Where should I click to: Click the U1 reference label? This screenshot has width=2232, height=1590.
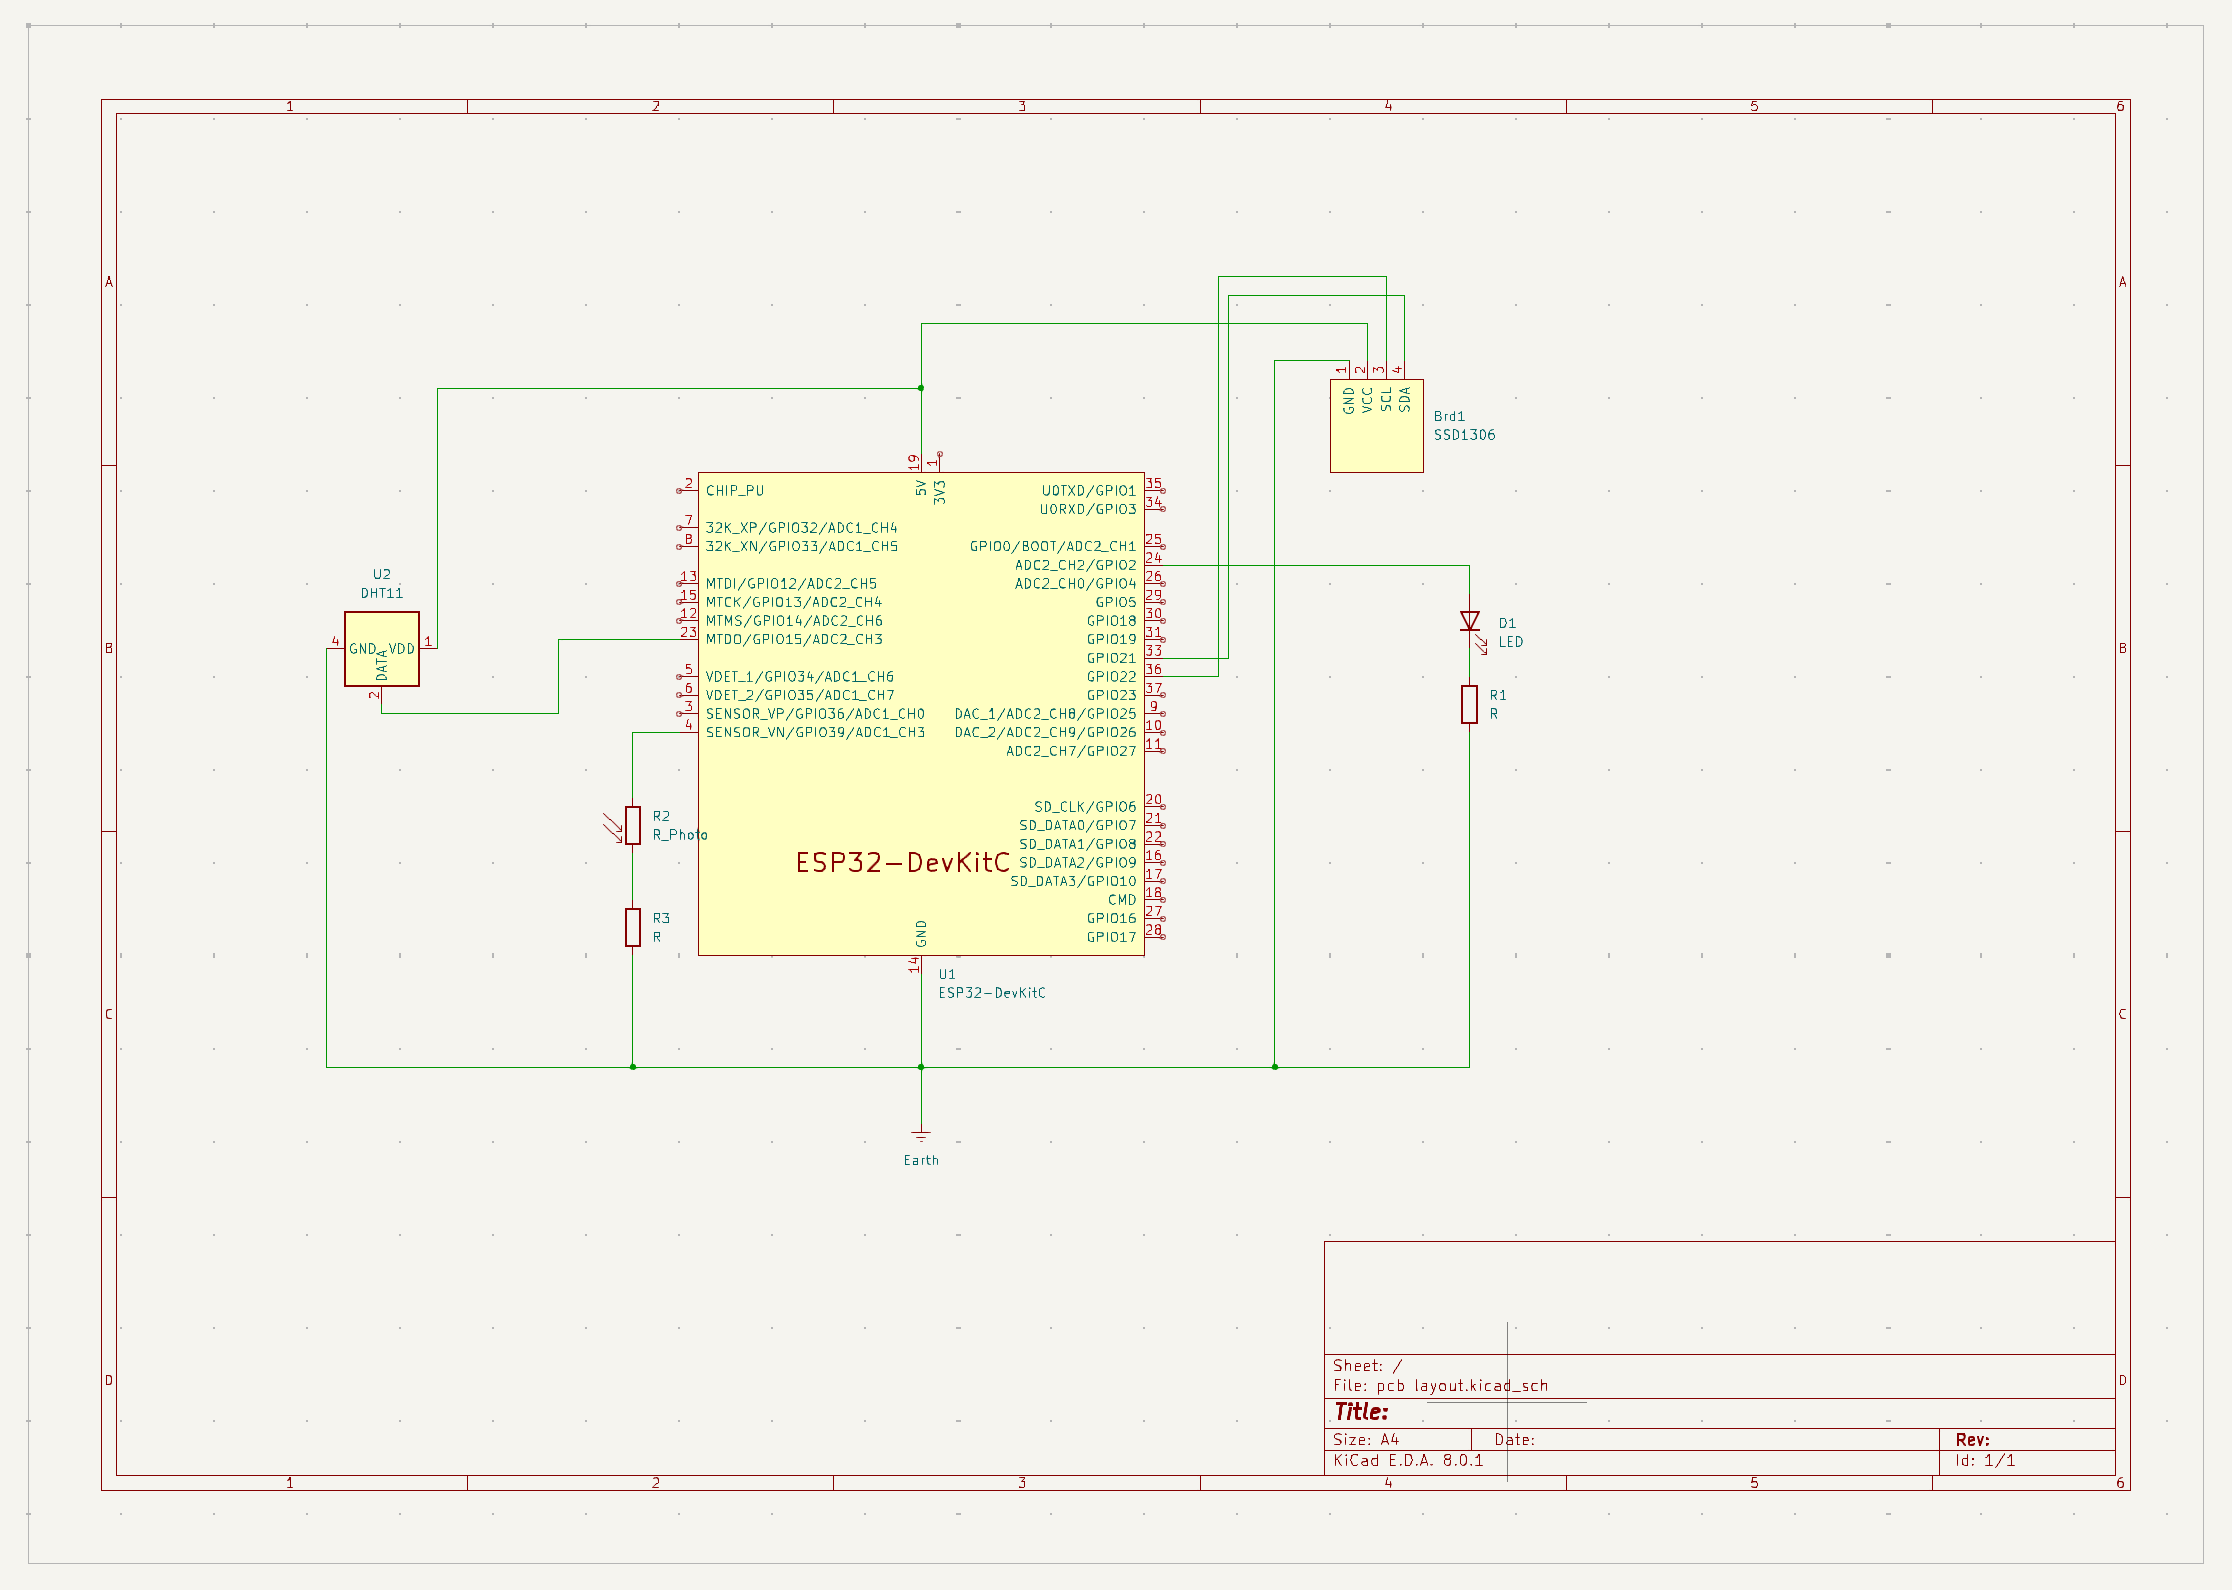pos(946,974)
